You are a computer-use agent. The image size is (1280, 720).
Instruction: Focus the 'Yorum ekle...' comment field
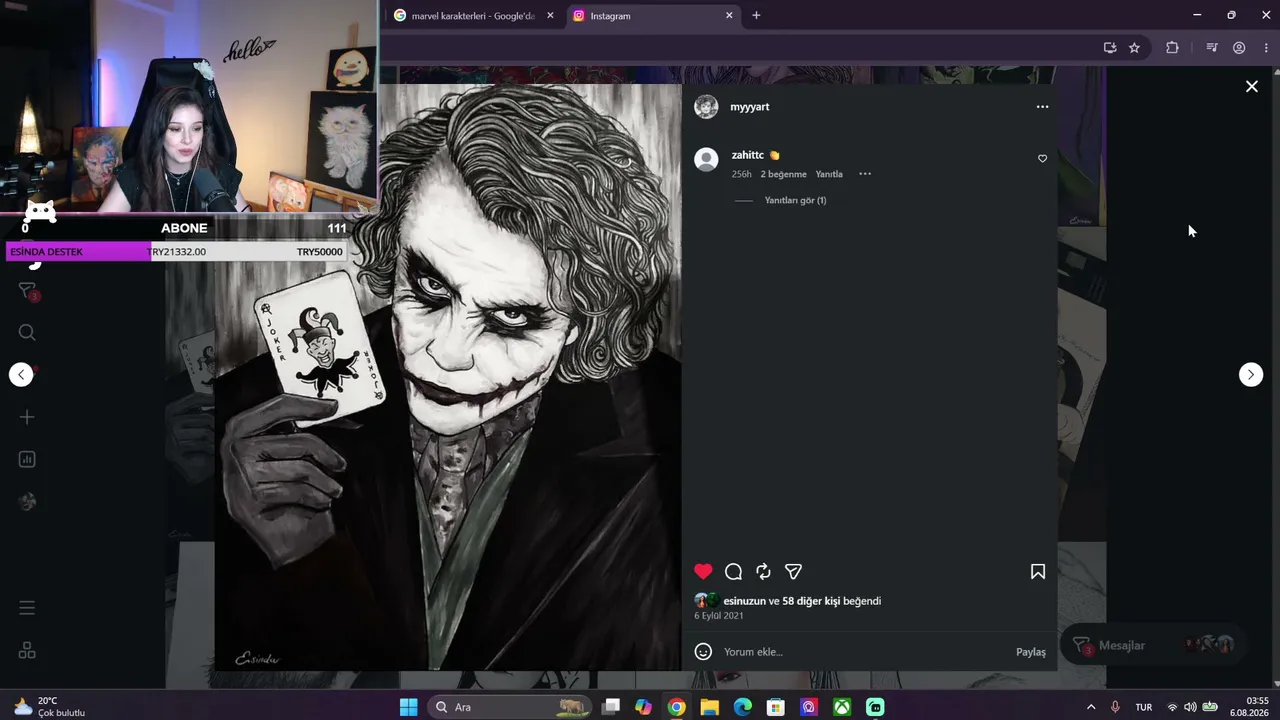[865, 652]
